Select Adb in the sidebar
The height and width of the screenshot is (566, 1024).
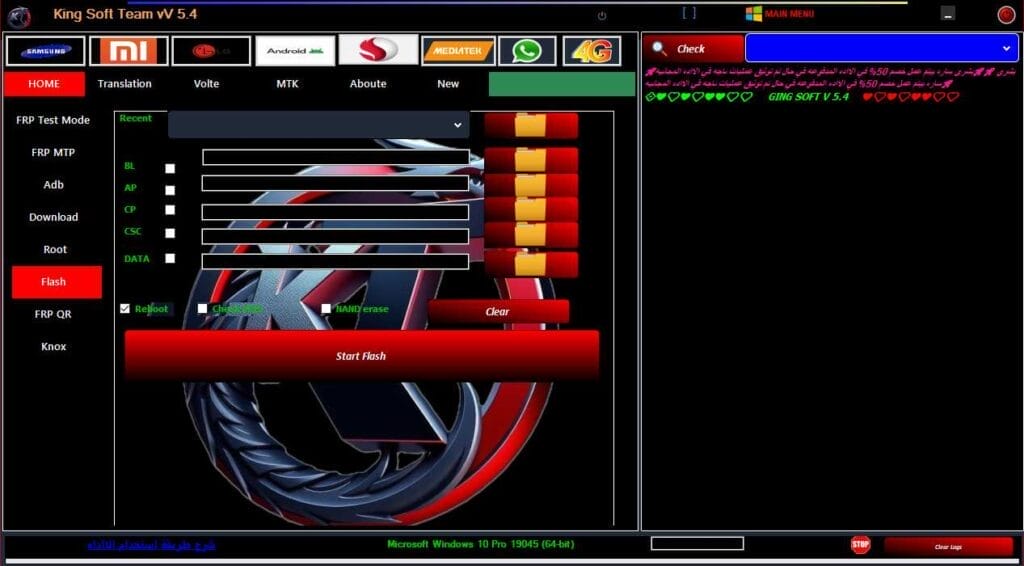pos(54,185)
